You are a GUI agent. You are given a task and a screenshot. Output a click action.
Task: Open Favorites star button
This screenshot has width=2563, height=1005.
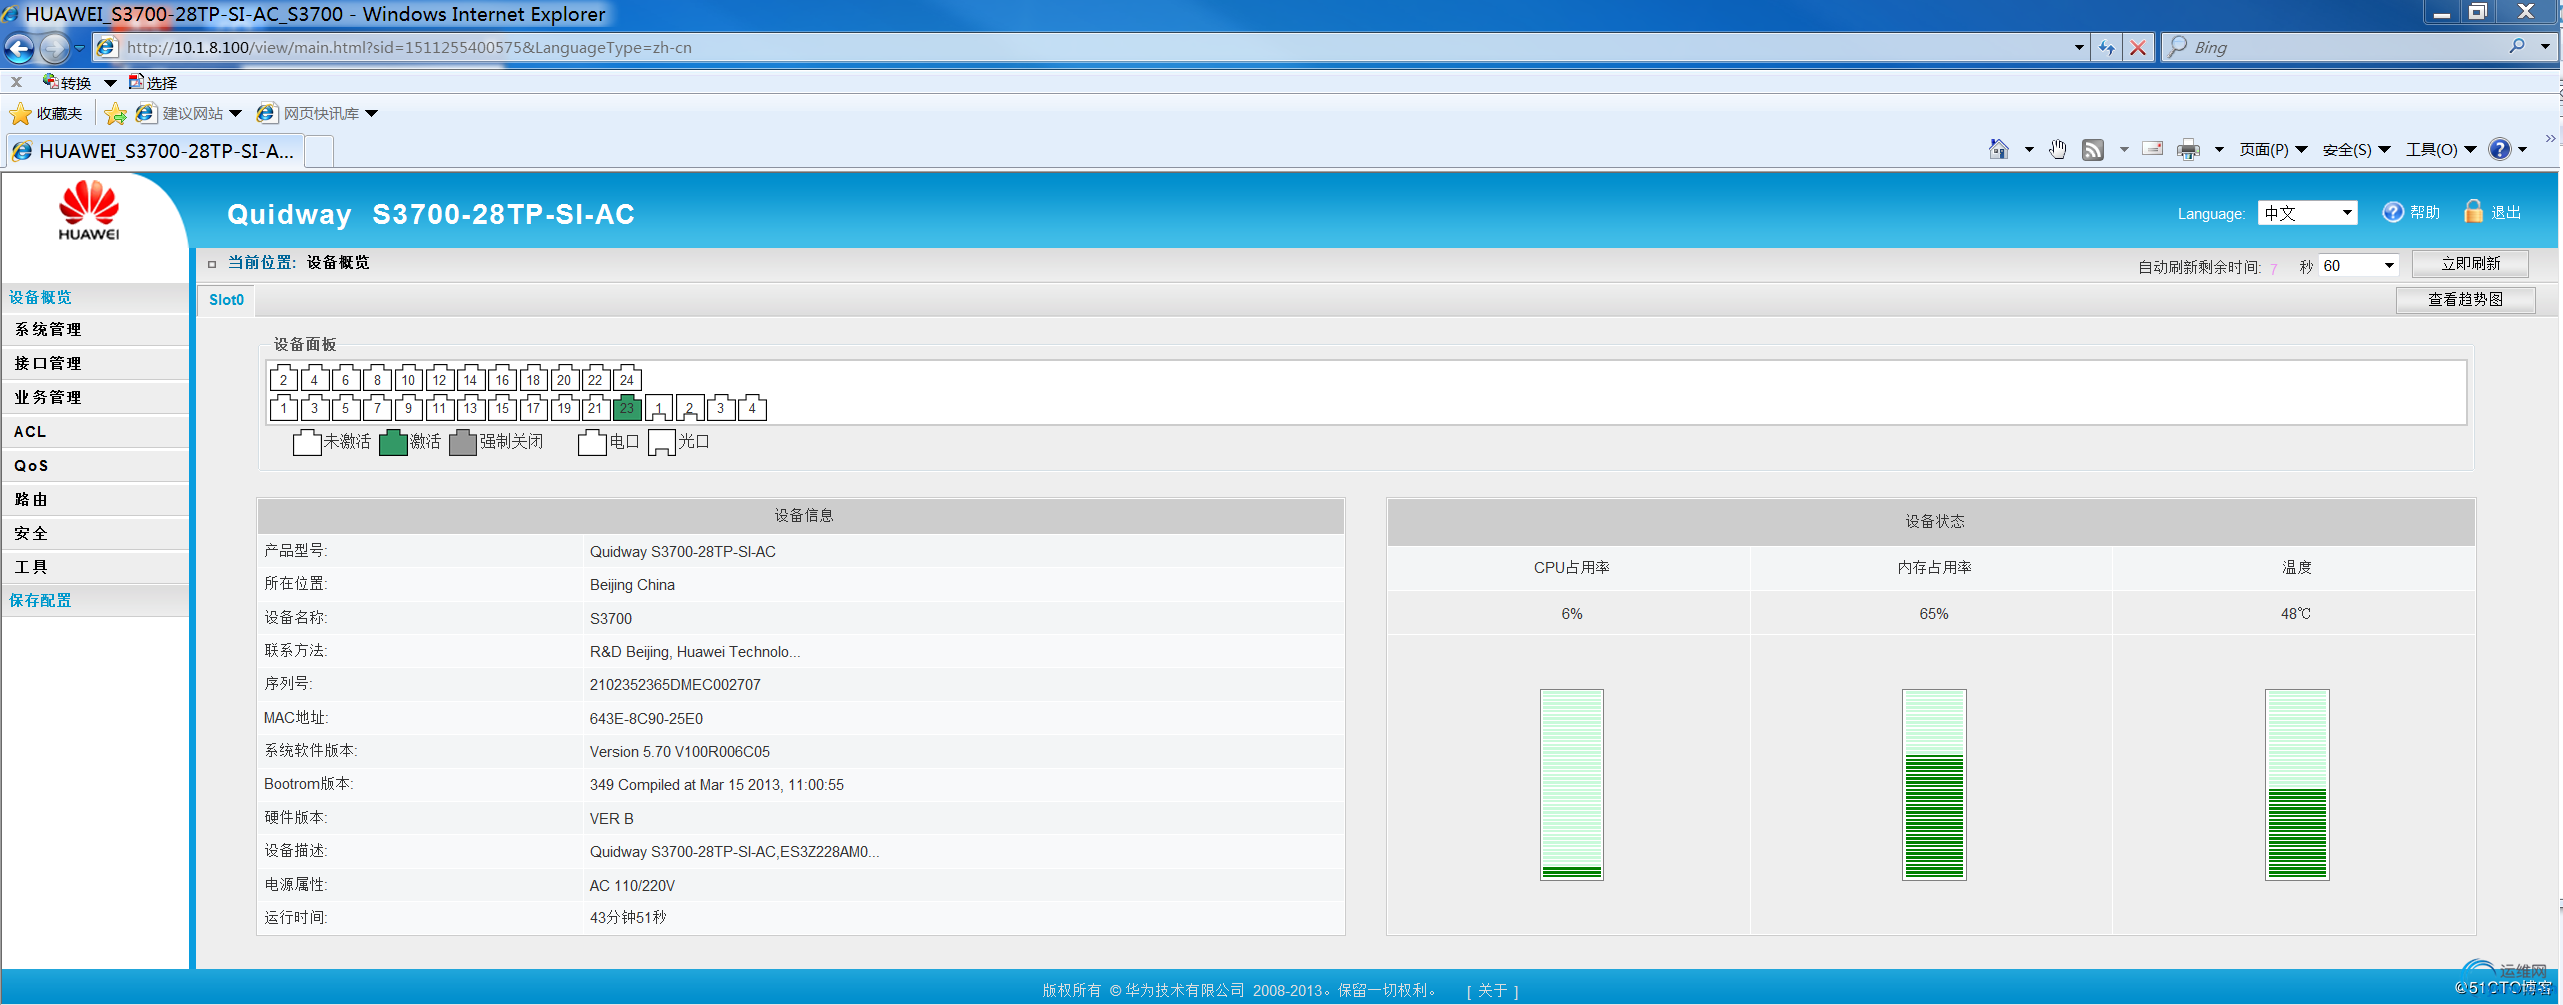(x=46, y=113)
